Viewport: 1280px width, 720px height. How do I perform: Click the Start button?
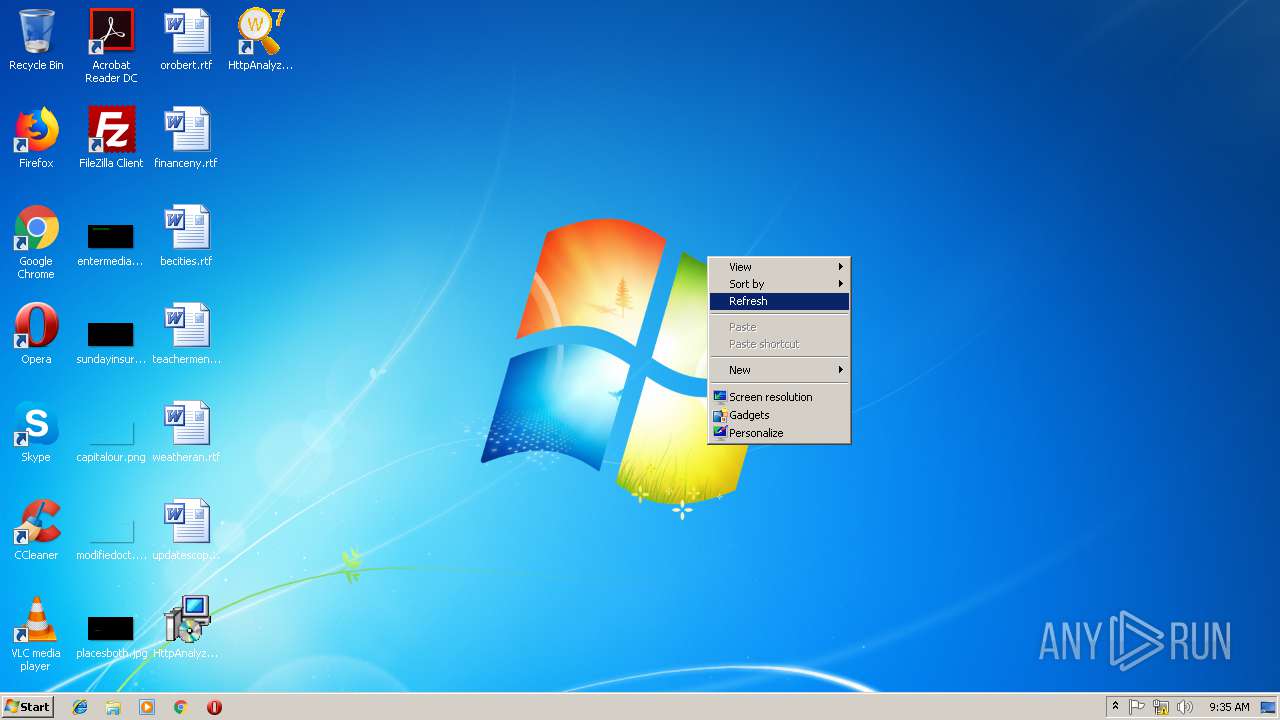coord(28,707)
